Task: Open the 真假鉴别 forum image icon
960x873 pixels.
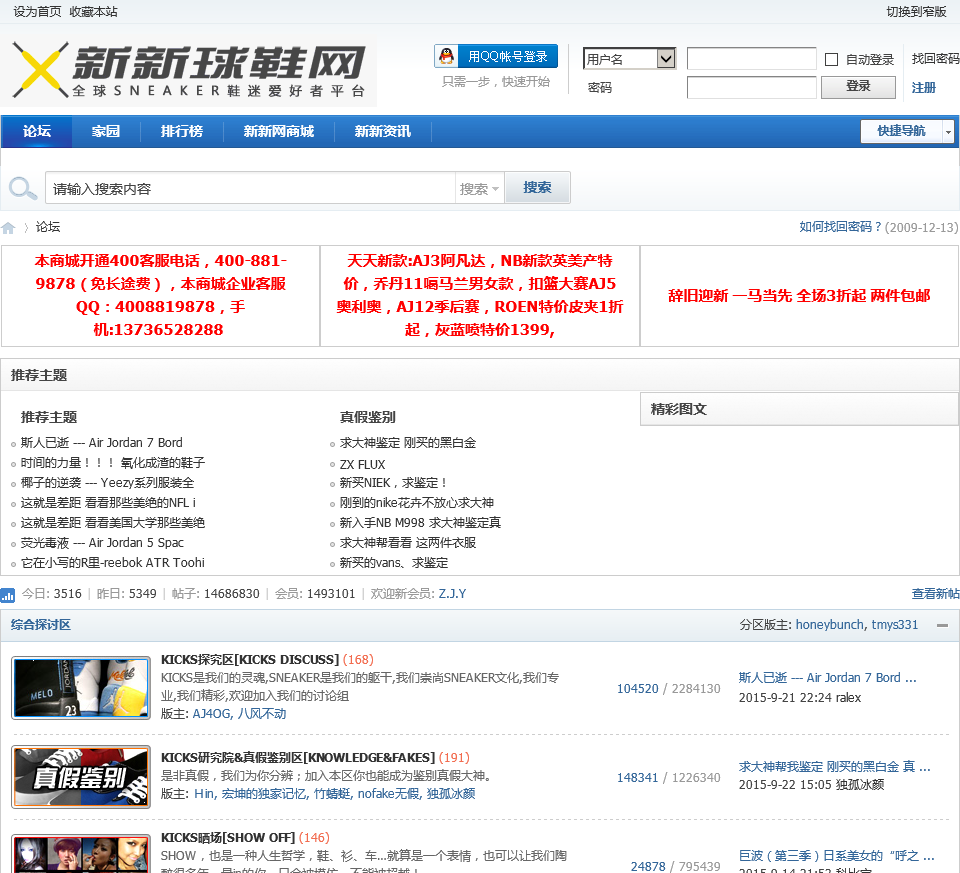Action: point(81,777)
